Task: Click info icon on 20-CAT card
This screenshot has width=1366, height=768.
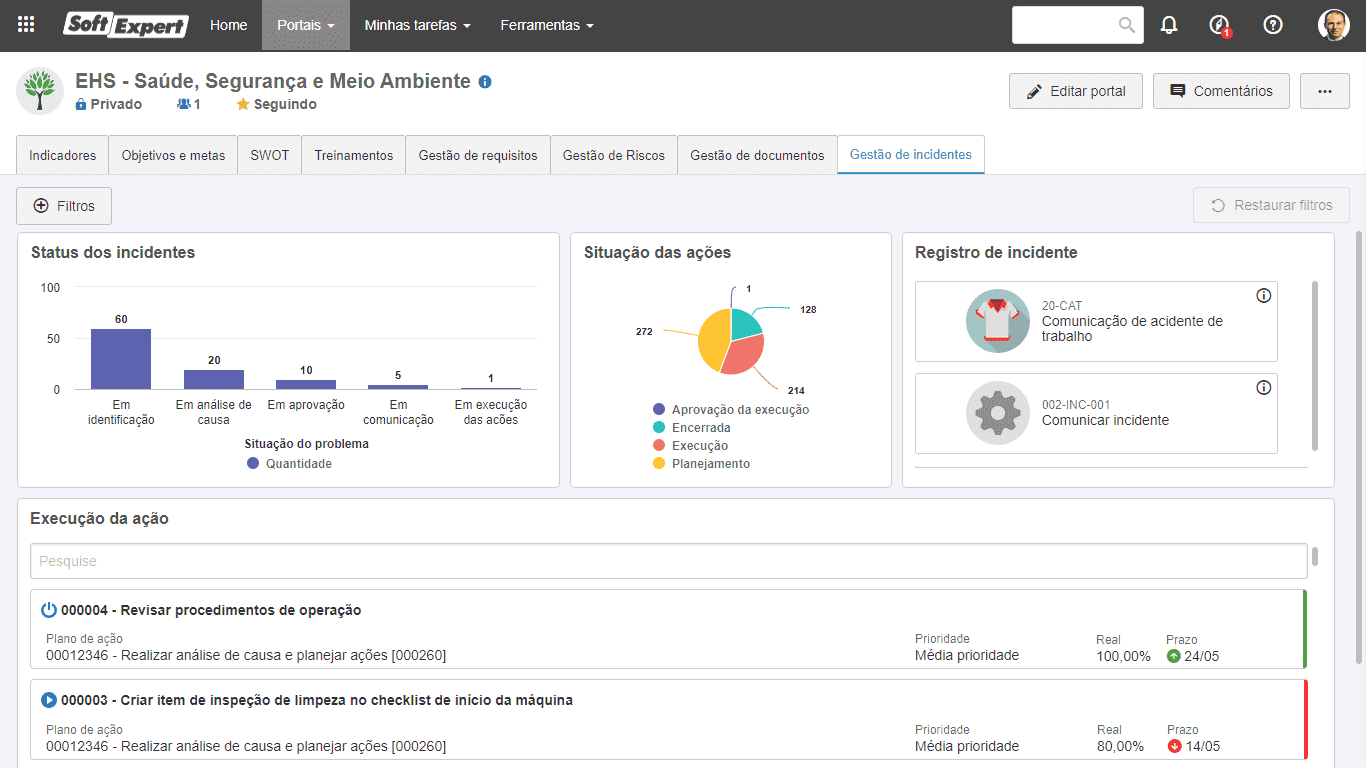Action: [1263, 295]
